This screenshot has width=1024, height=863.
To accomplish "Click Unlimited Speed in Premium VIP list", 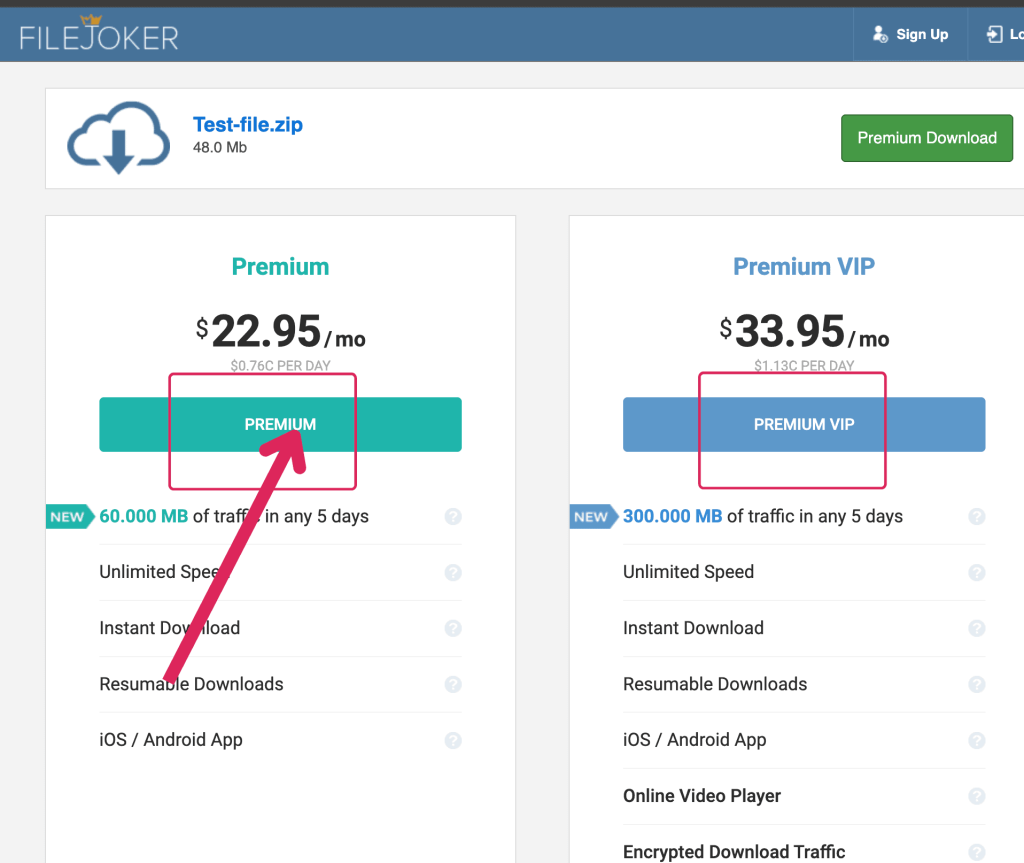I will tap(688, 572).
